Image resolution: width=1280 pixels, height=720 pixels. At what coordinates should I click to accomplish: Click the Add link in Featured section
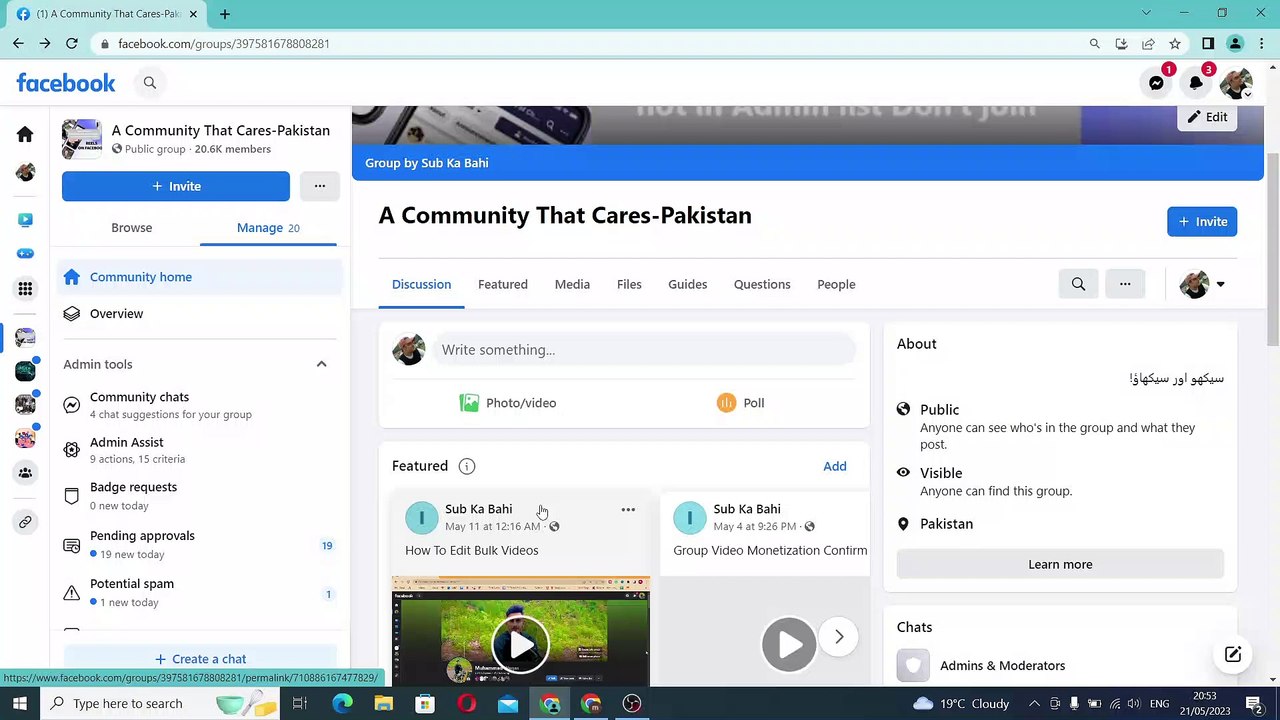coord(834,466)
